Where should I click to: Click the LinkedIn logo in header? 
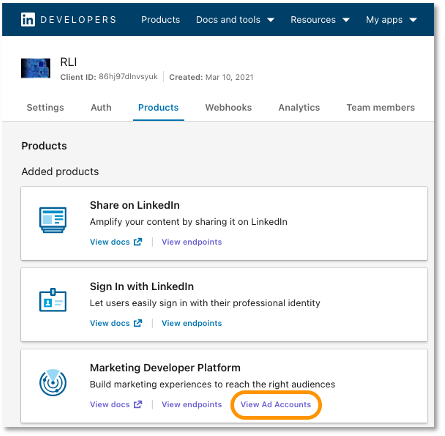28,20
